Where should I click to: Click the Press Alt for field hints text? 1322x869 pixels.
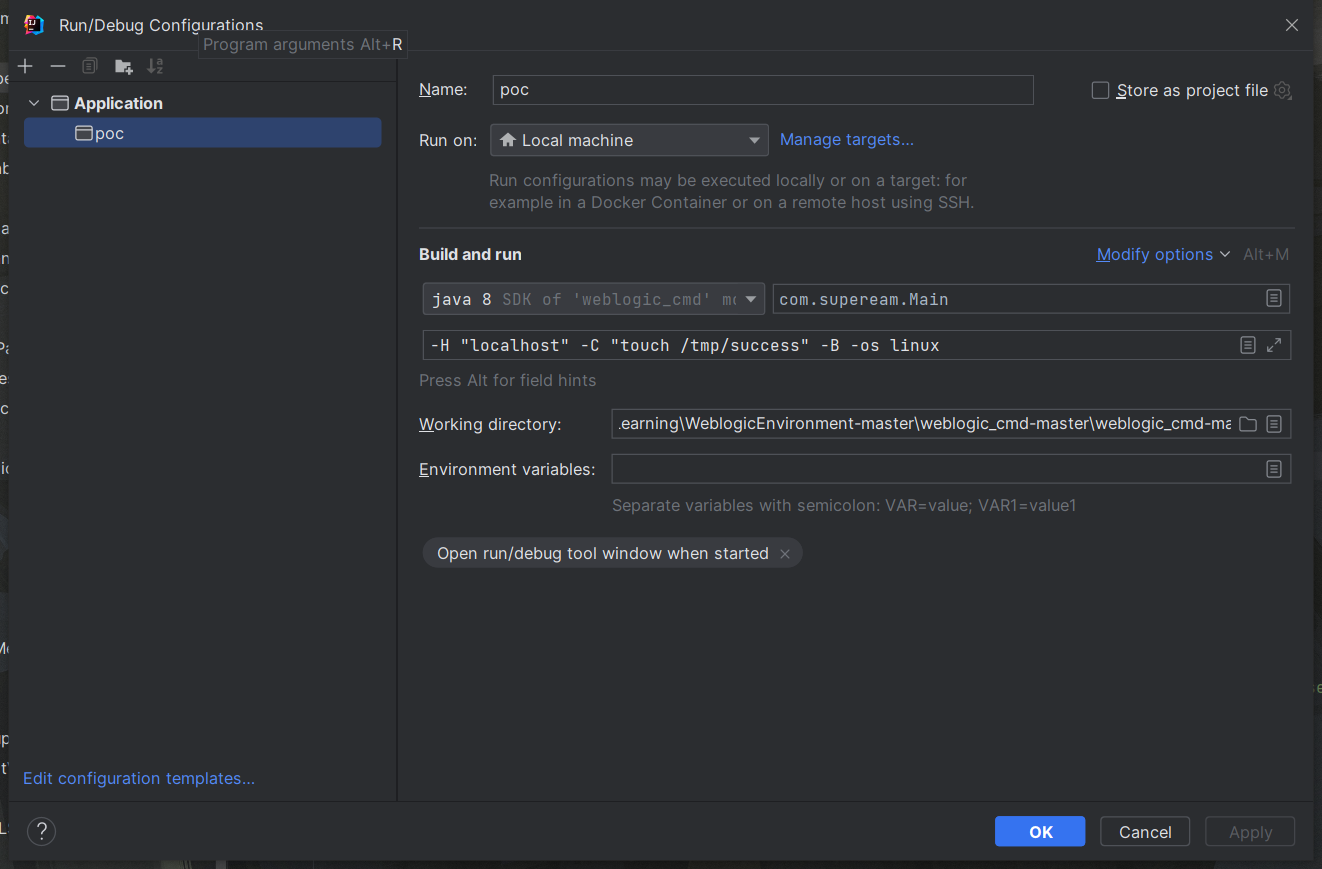(x=507, y=380)
